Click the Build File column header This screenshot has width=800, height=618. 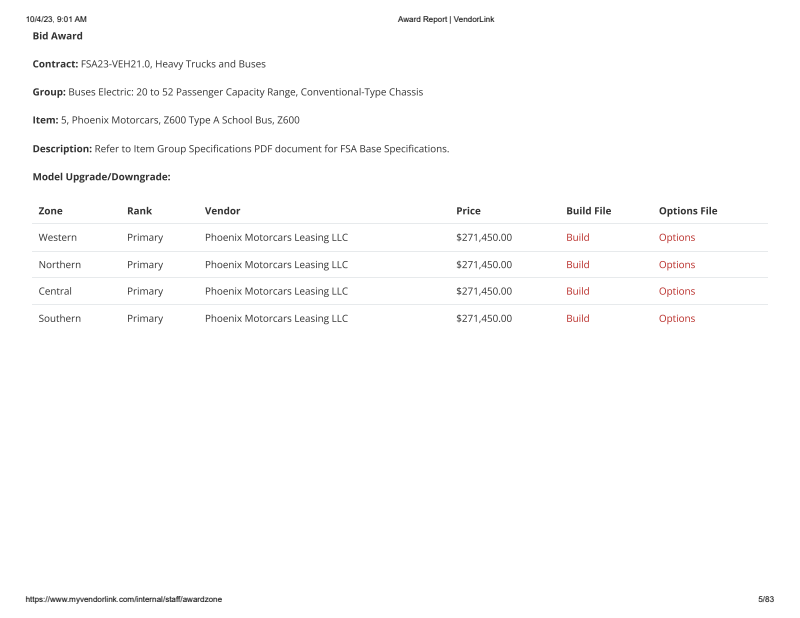tap(588, 211)
